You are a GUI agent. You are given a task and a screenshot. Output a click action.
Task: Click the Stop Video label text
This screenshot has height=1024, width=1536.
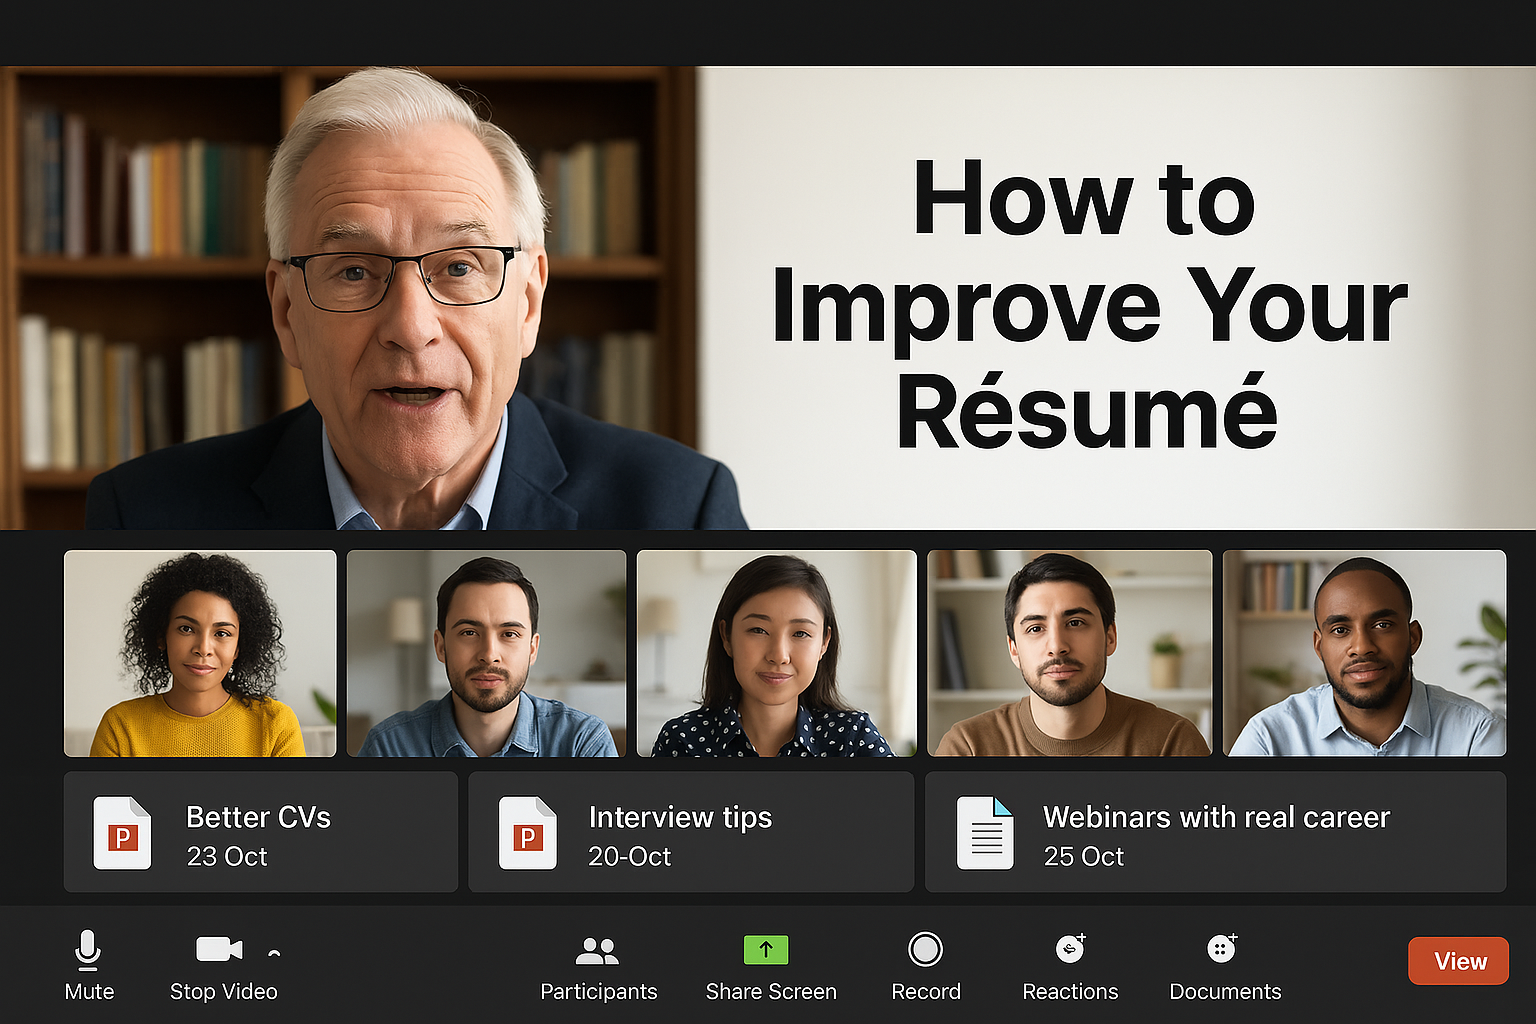coord(224,991)
